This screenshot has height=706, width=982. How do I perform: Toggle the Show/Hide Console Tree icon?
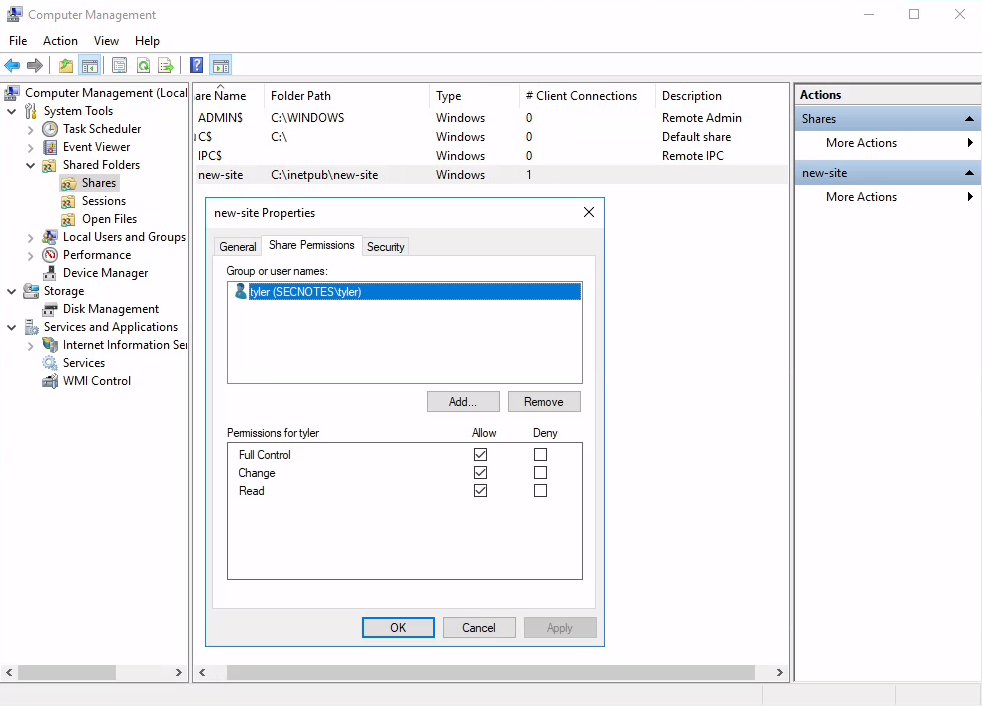[x=90, y=65]
